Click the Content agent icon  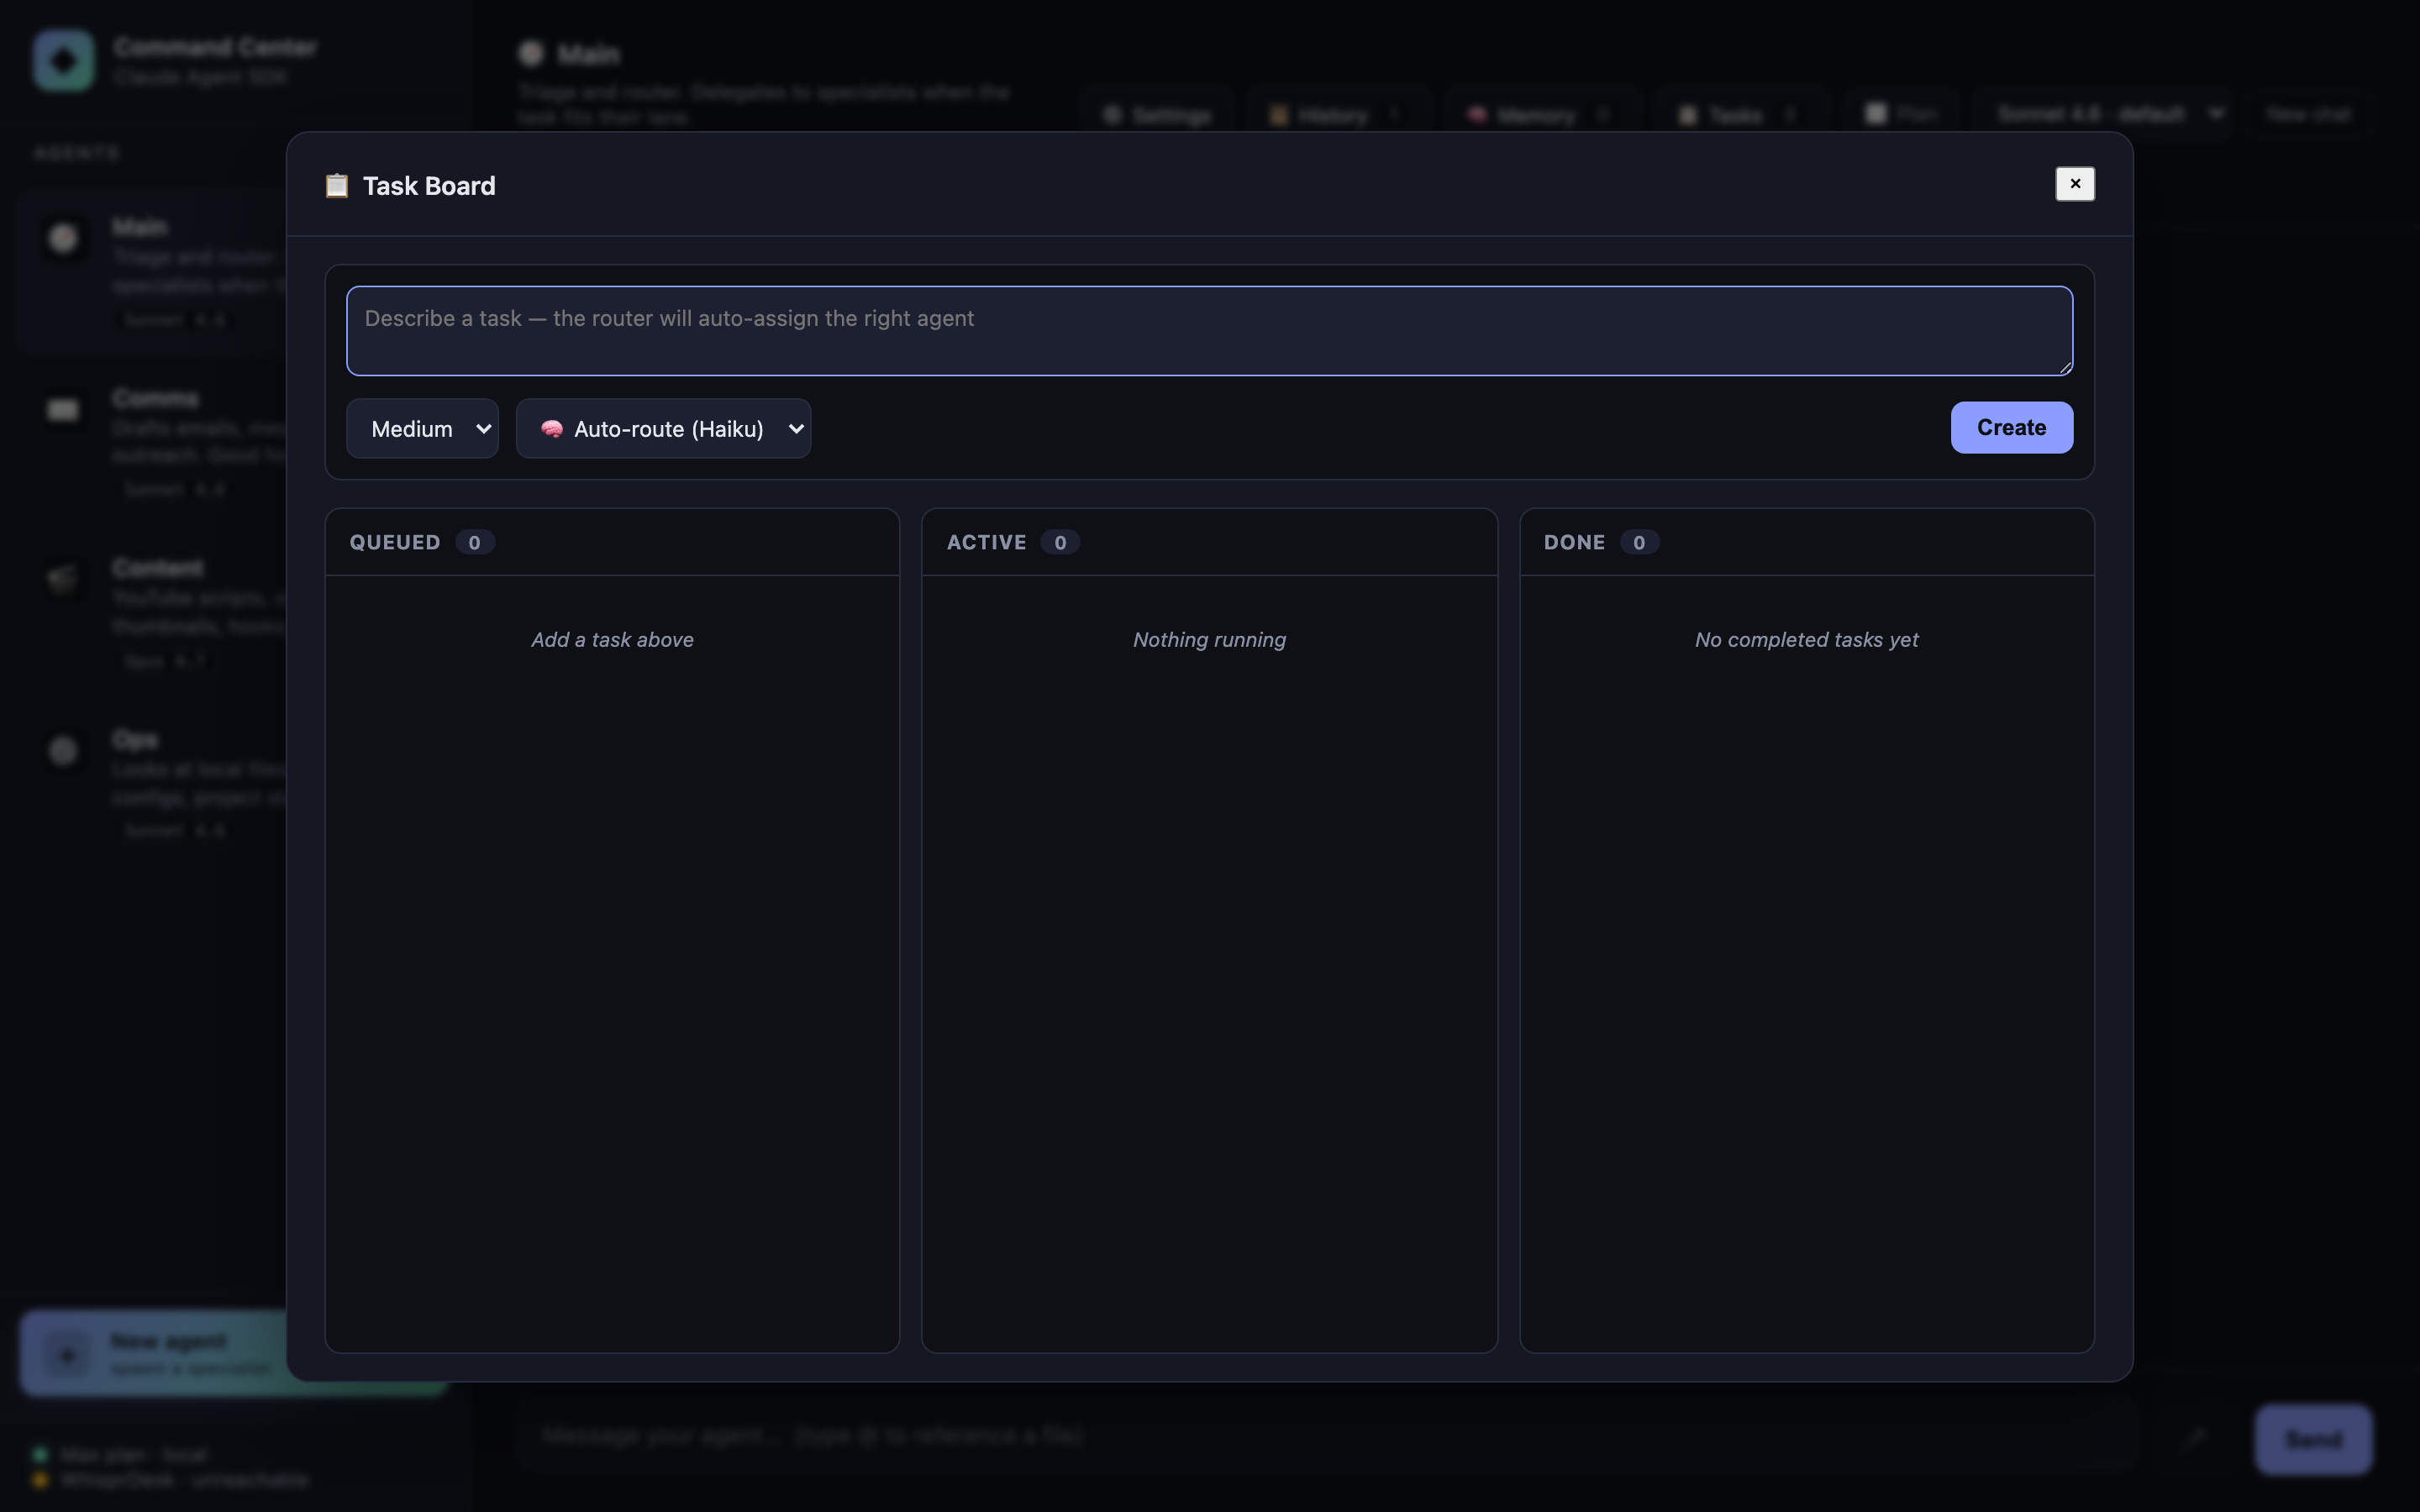pos(62,580)
